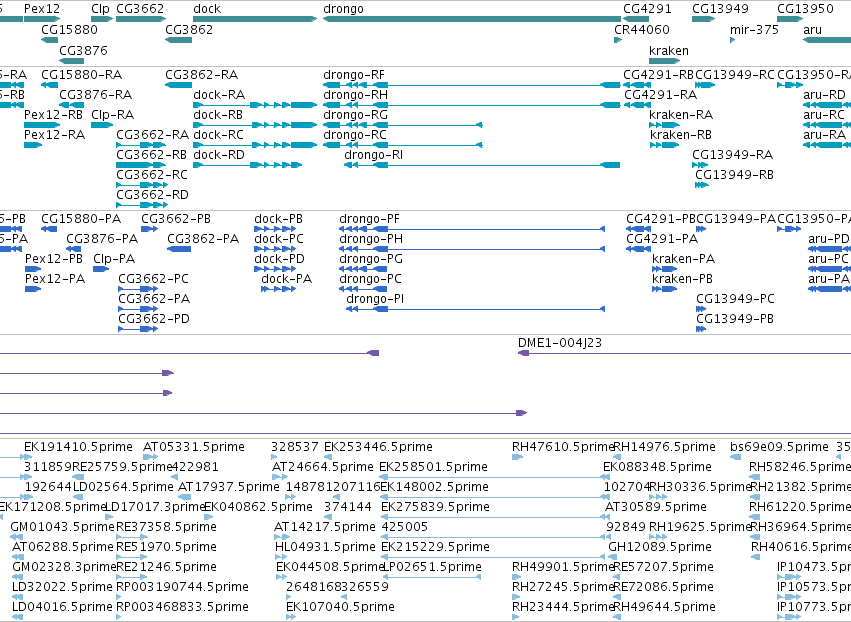Click the EK148002.5prime EST label
The image size is (851, 622).
[x=435, y=487]
